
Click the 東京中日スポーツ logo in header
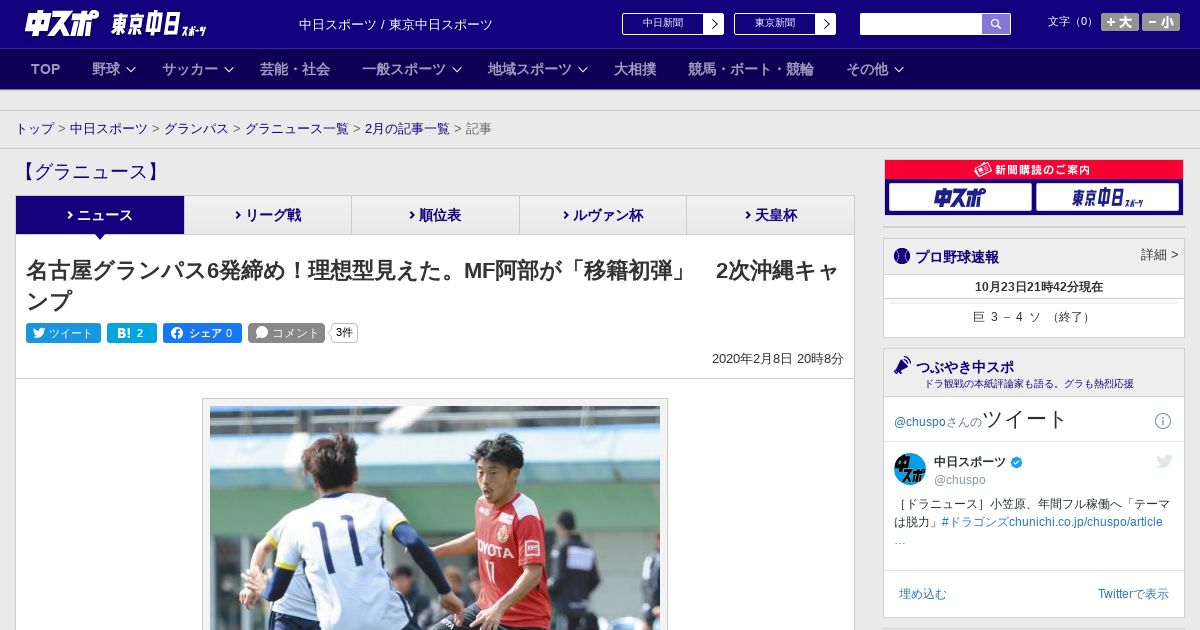159,24
